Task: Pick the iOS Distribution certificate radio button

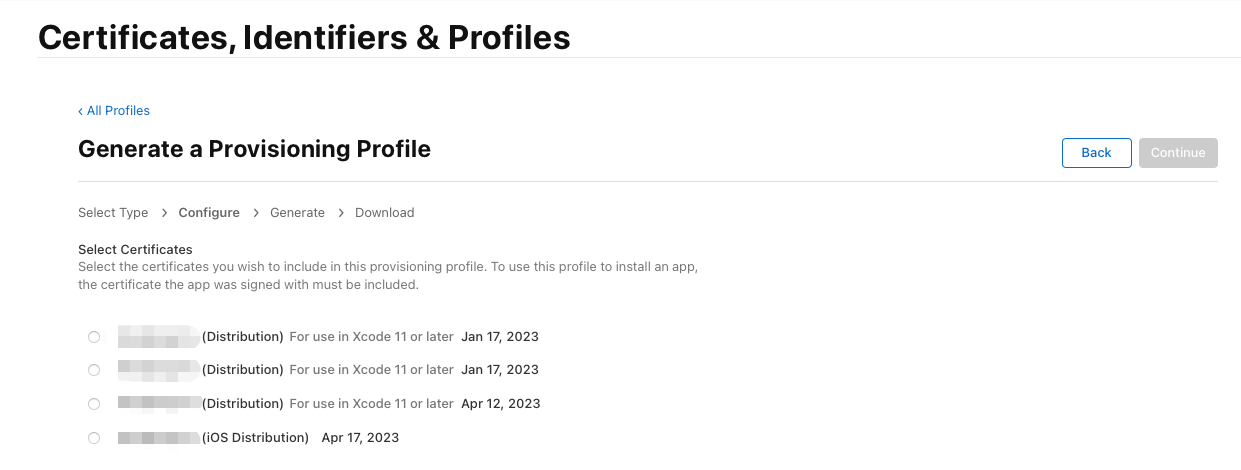Action: (x=94, y=438)
